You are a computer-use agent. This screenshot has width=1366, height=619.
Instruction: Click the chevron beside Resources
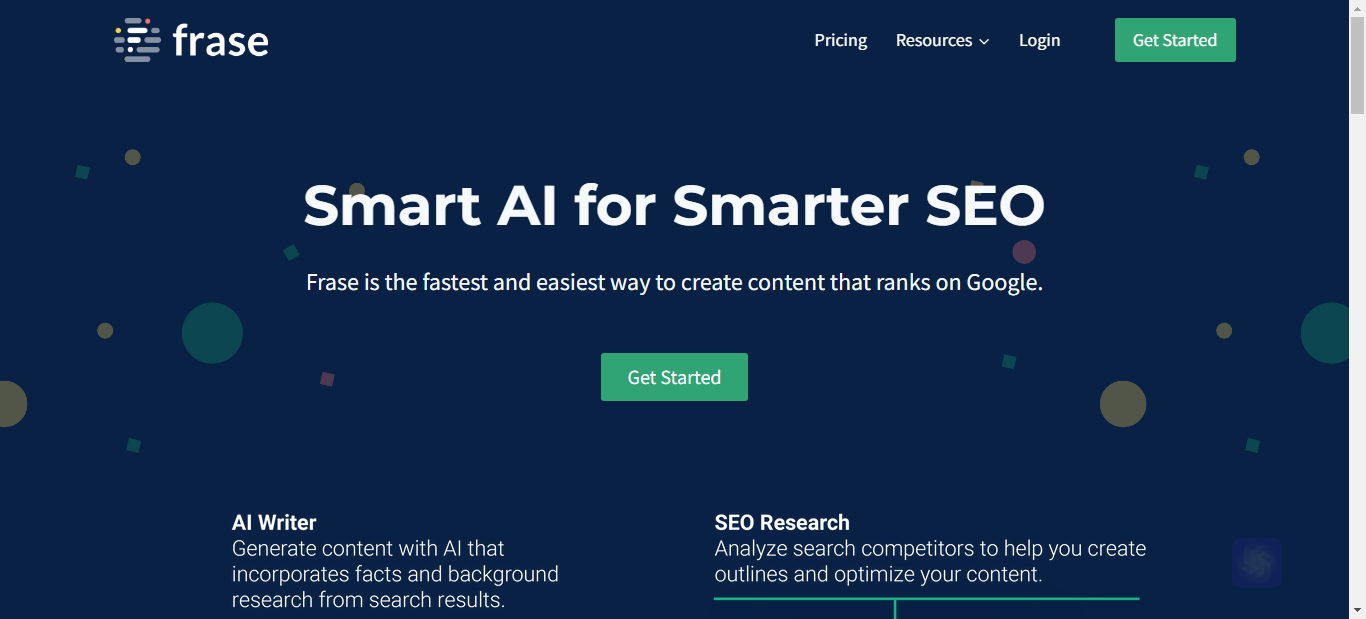[x=984, y=42]
